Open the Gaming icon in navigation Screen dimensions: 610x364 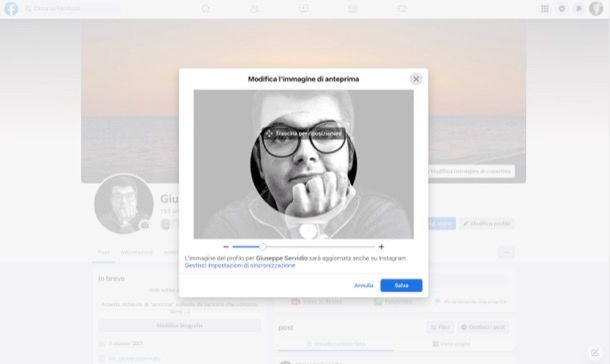(x=402, y=9)
